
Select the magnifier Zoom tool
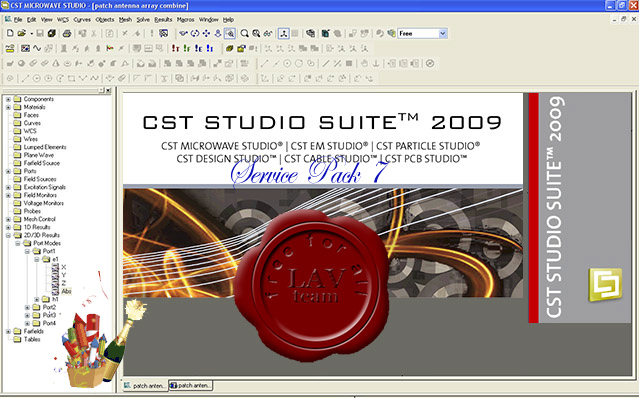[x=245, y=33]
